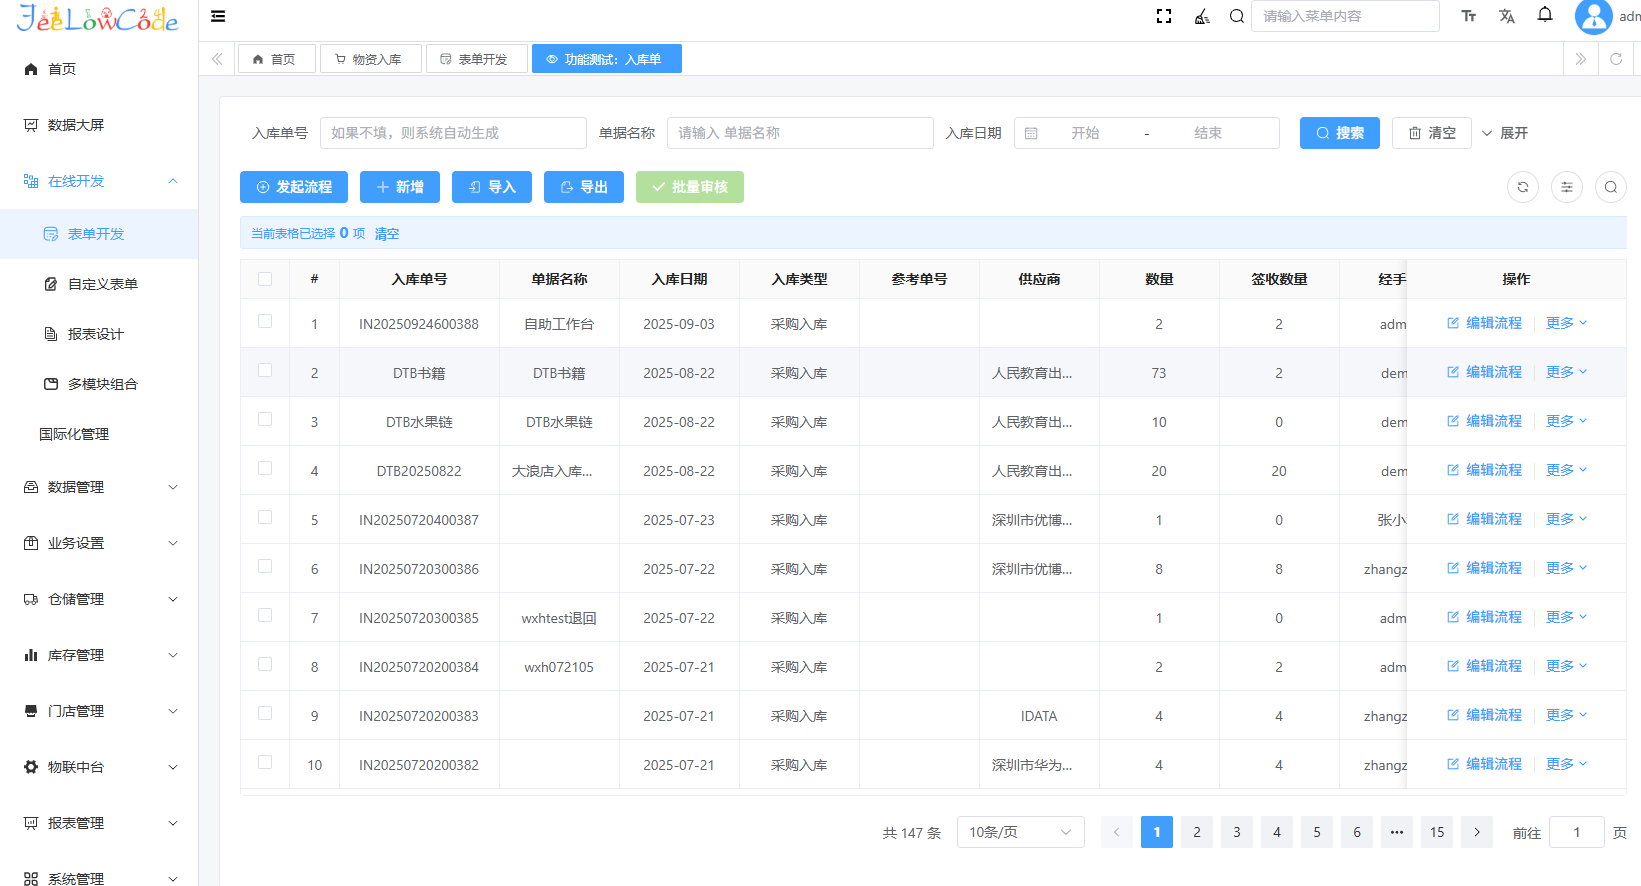Check the checkbox for row 1

click(x=265, y=321)
